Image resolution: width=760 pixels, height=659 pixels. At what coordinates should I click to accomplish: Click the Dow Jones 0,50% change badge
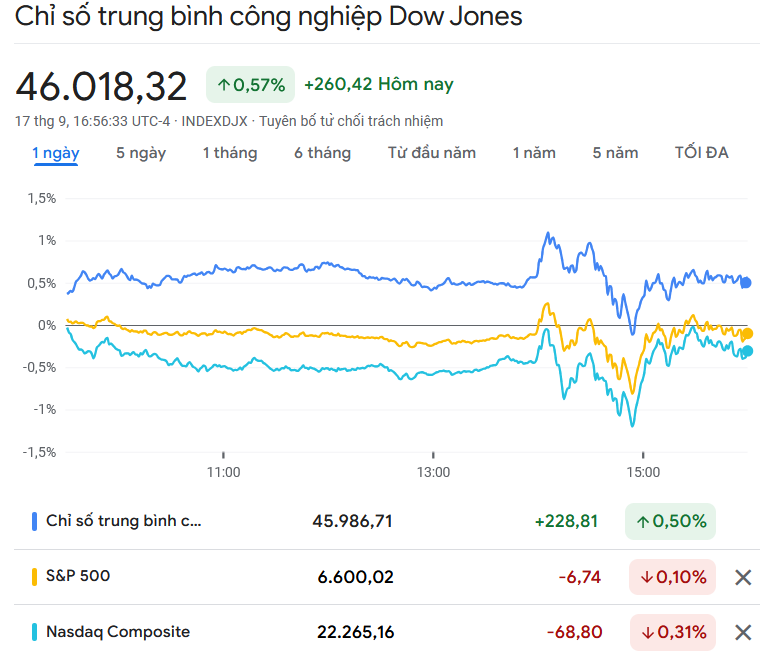click(x=670, y=521)
